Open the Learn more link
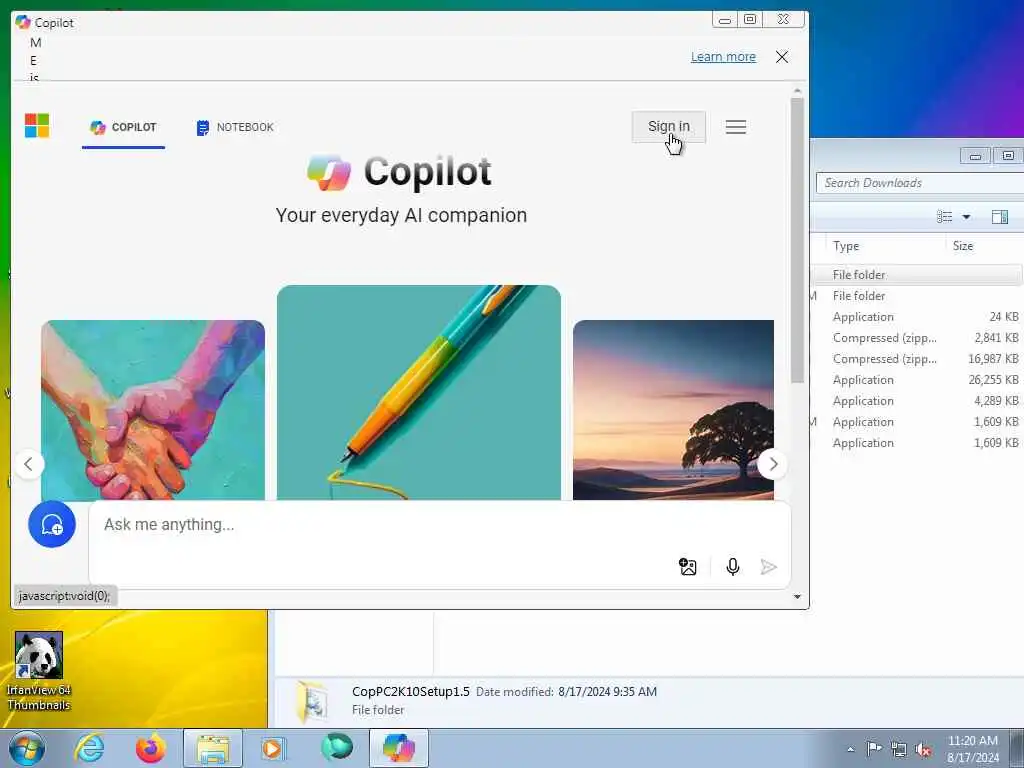 click(723, 57)
